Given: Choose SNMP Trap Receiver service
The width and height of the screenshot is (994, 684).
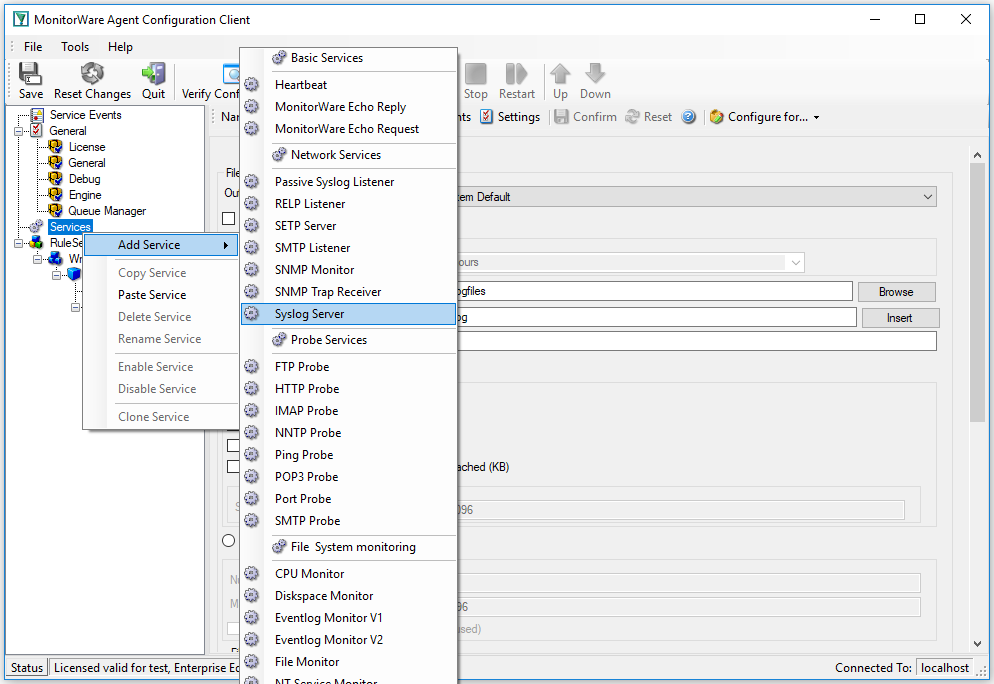Looking at the screenshot, I should click(x=349, y=292).
